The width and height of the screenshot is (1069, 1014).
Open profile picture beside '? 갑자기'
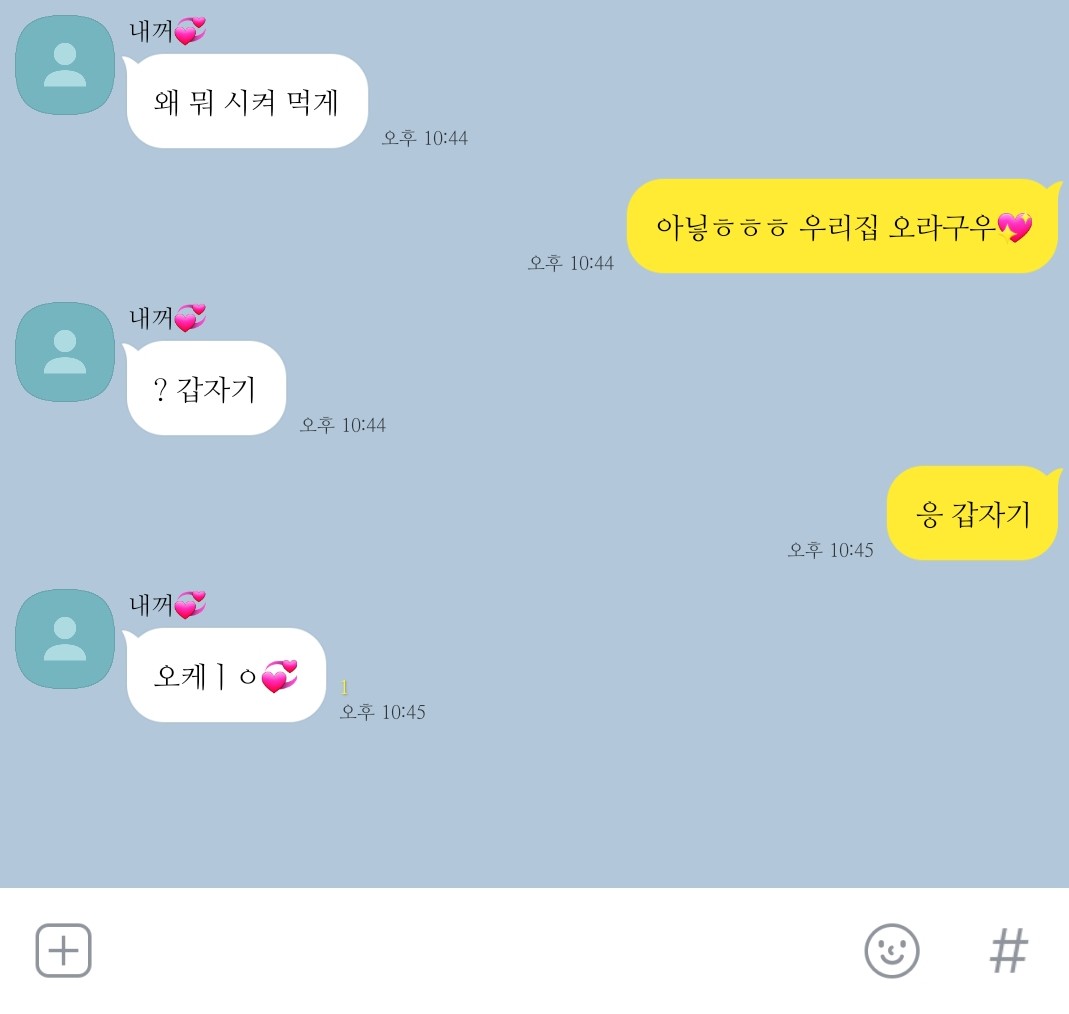(x=65, y=352)
